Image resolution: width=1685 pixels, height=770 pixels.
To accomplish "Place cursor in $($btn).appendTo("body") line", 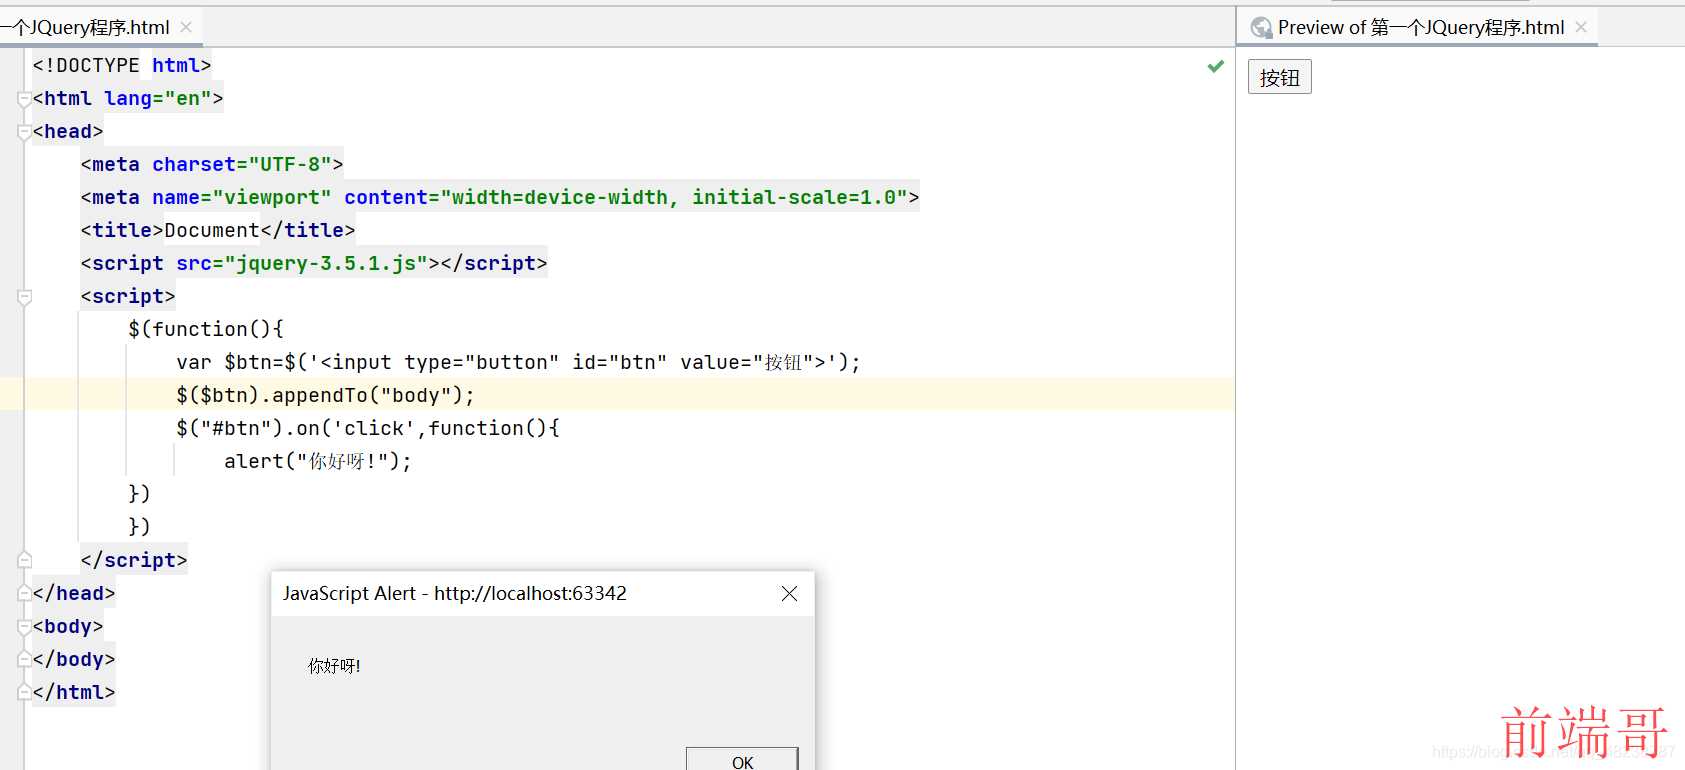I will [326, 395].
